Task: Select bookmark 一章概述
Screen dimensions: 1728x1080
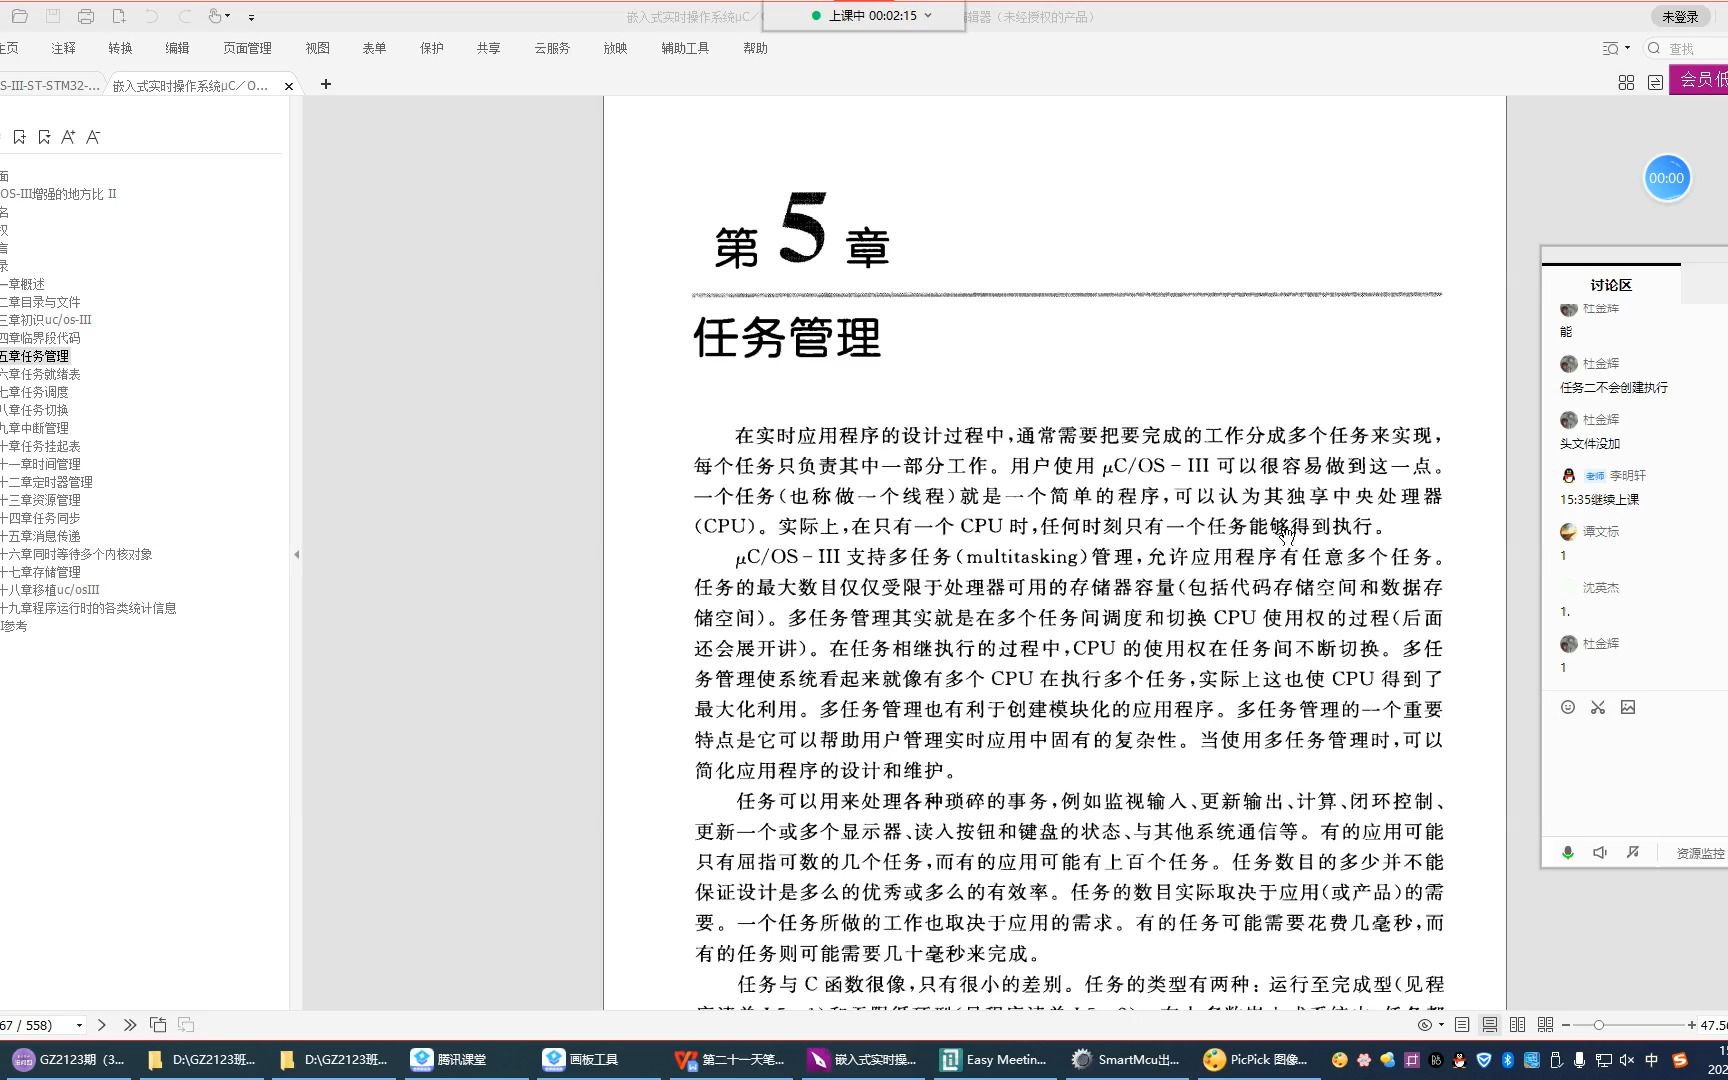Action: (22, 284)
